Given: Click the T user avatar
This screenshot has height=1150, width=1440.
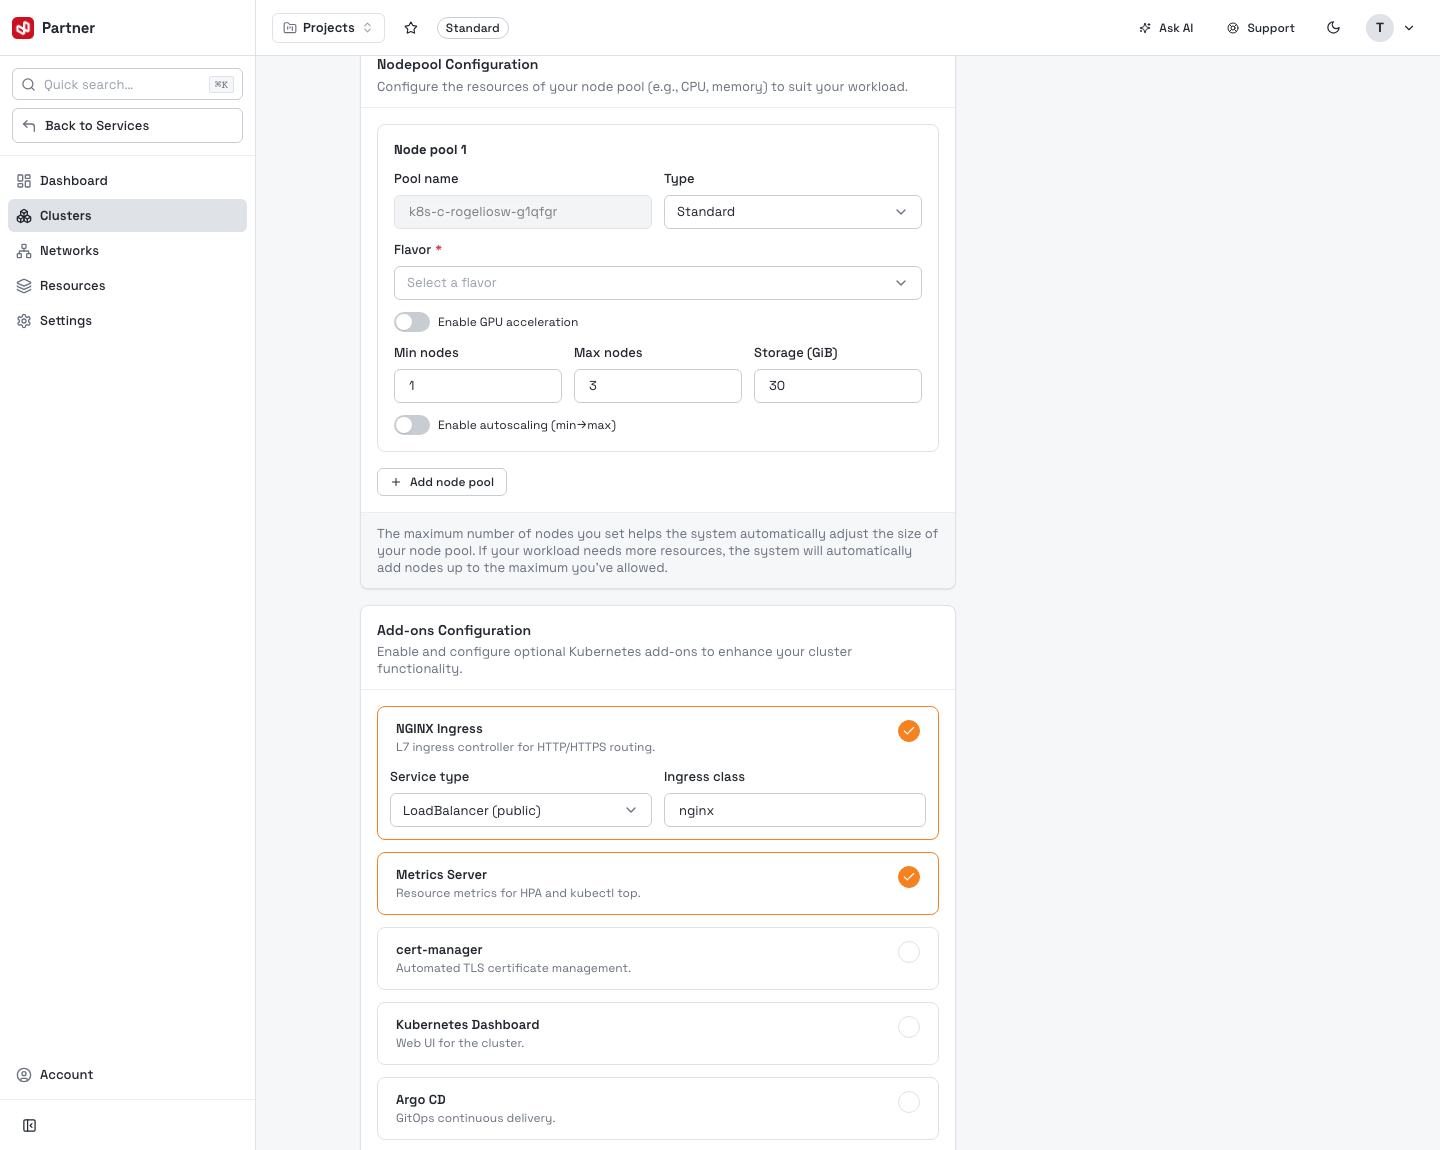Looking at the screenshot, I should (1380, 28).
